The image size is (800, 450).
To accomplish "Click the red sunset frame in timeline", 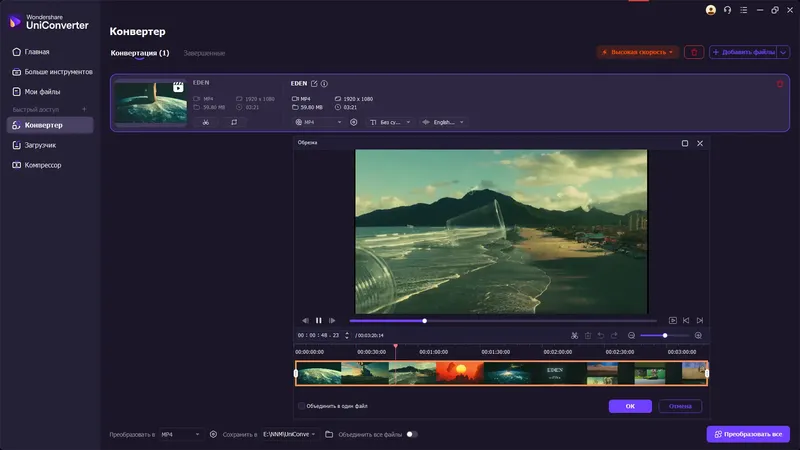I will click(x=460, y=373).
